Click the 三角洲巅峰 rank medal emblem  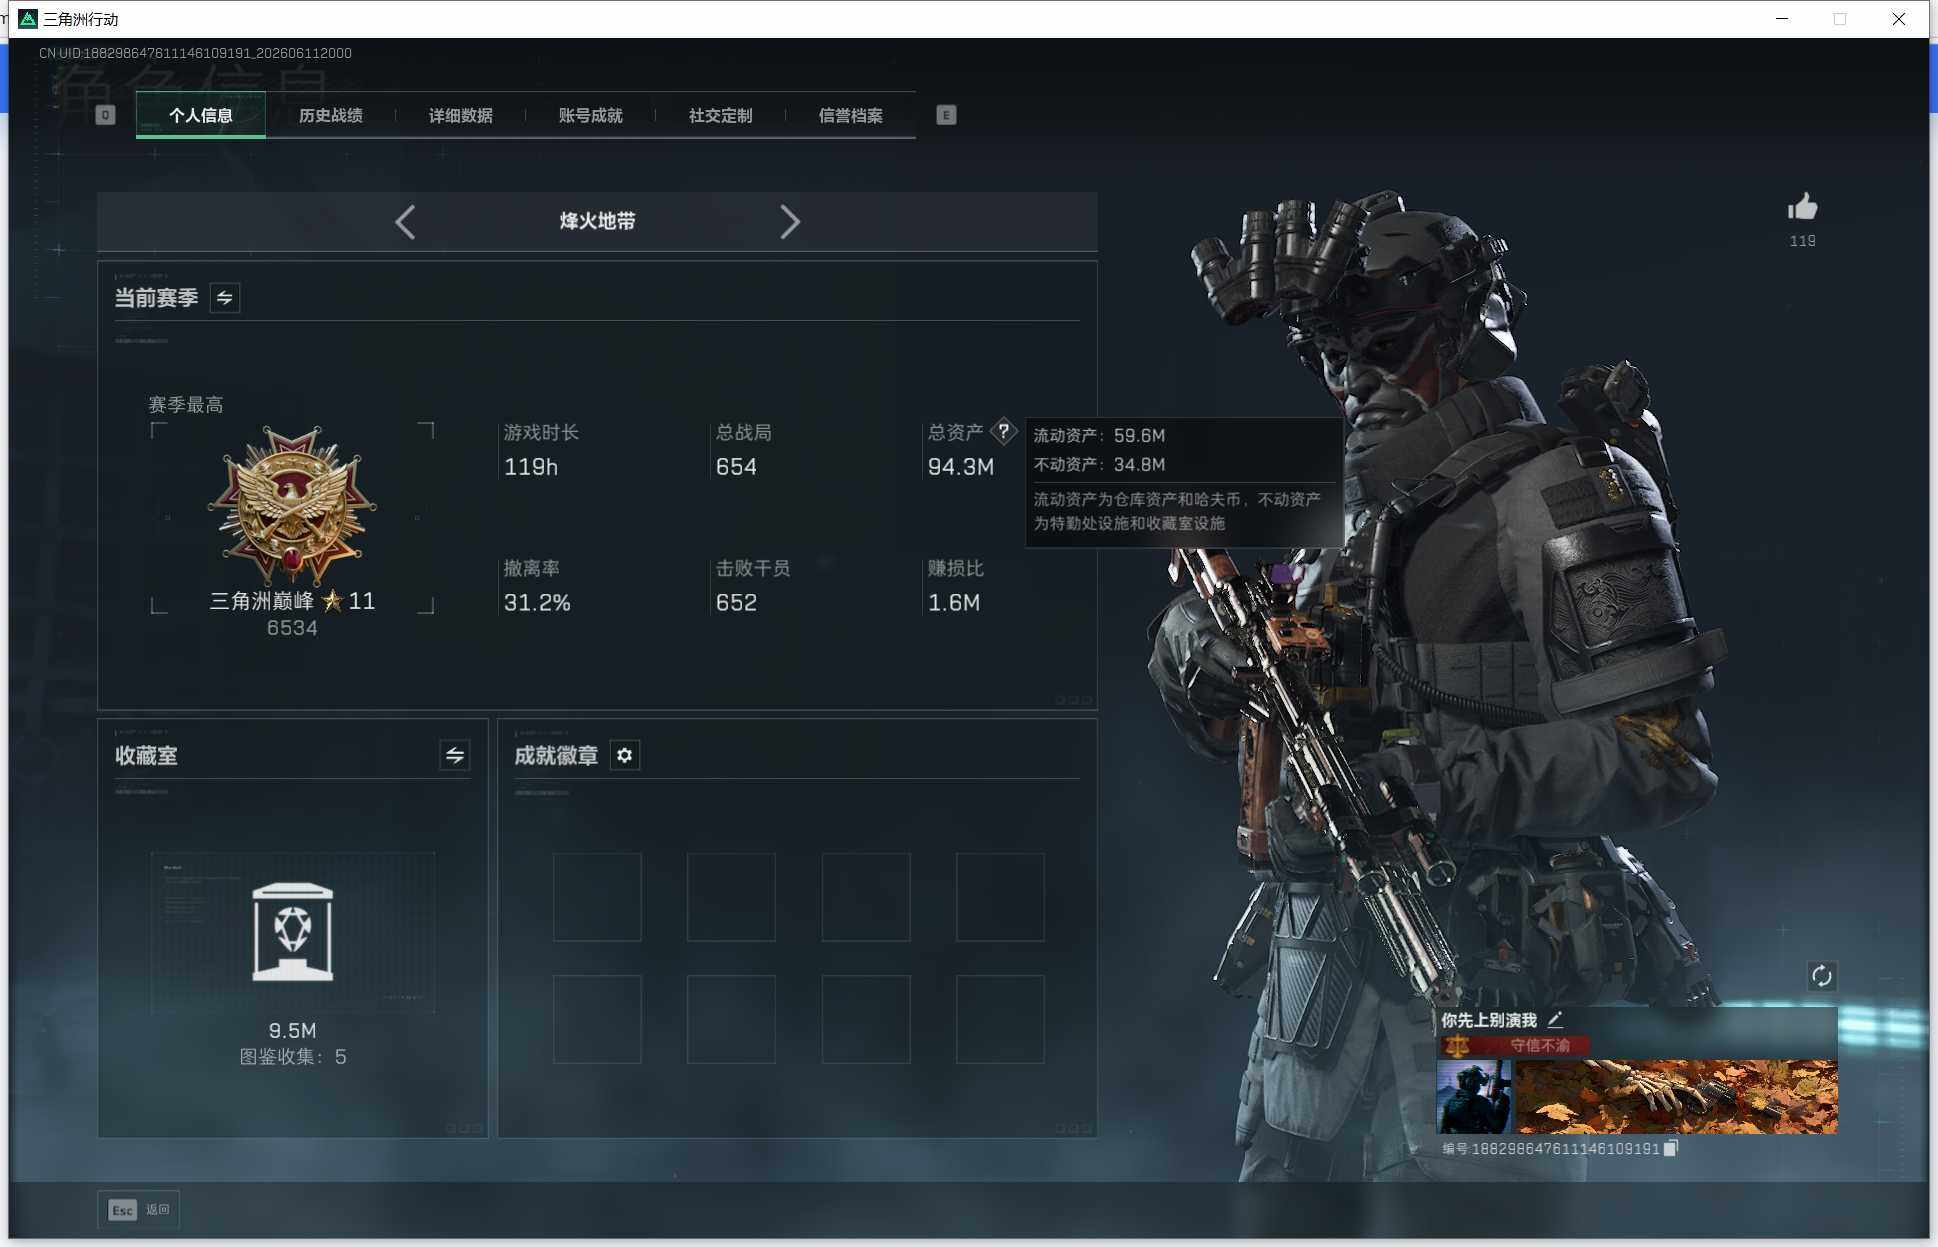[x=292, y=505]
